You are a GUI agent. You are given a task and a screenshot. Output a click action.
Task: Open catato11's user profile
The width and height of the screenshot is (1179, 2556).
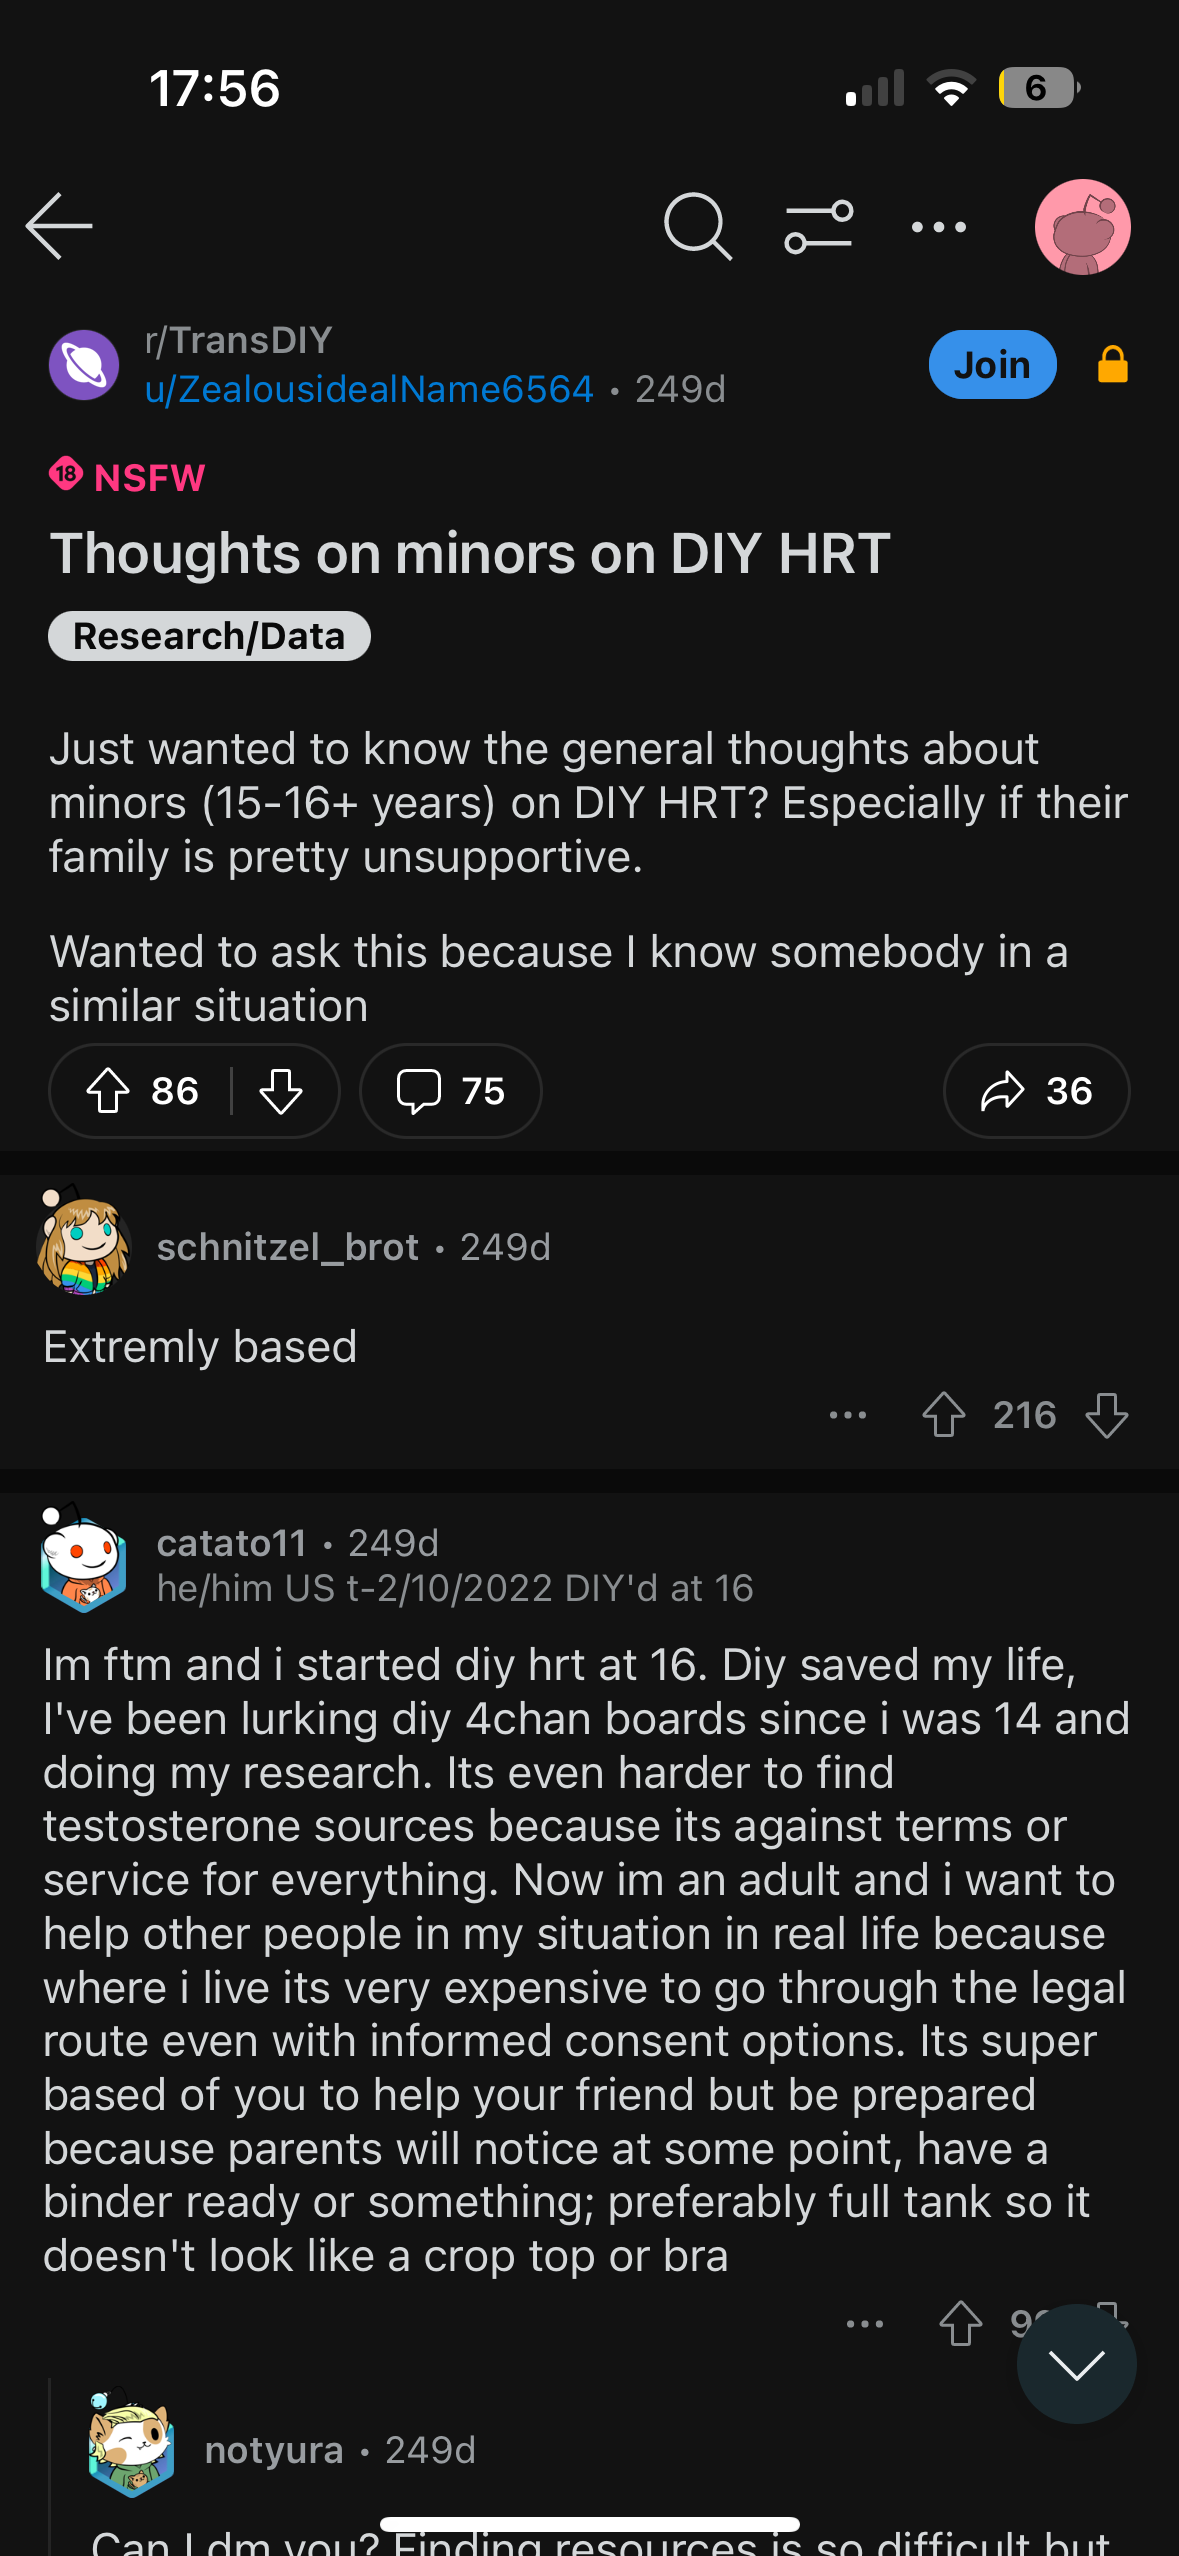coord(231,1543)
